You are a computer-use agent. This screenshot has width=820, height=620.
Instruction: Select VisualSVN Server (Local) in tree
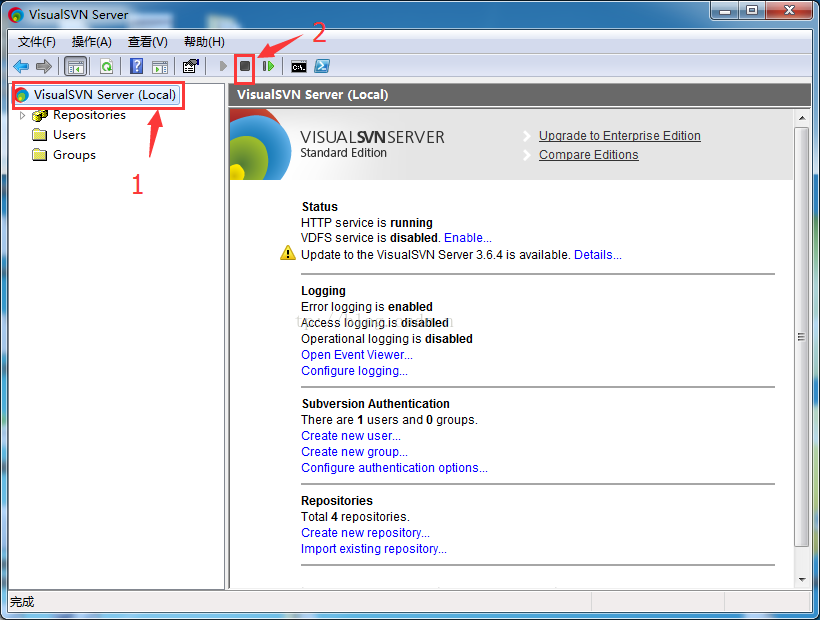click(x=104, y=95)
